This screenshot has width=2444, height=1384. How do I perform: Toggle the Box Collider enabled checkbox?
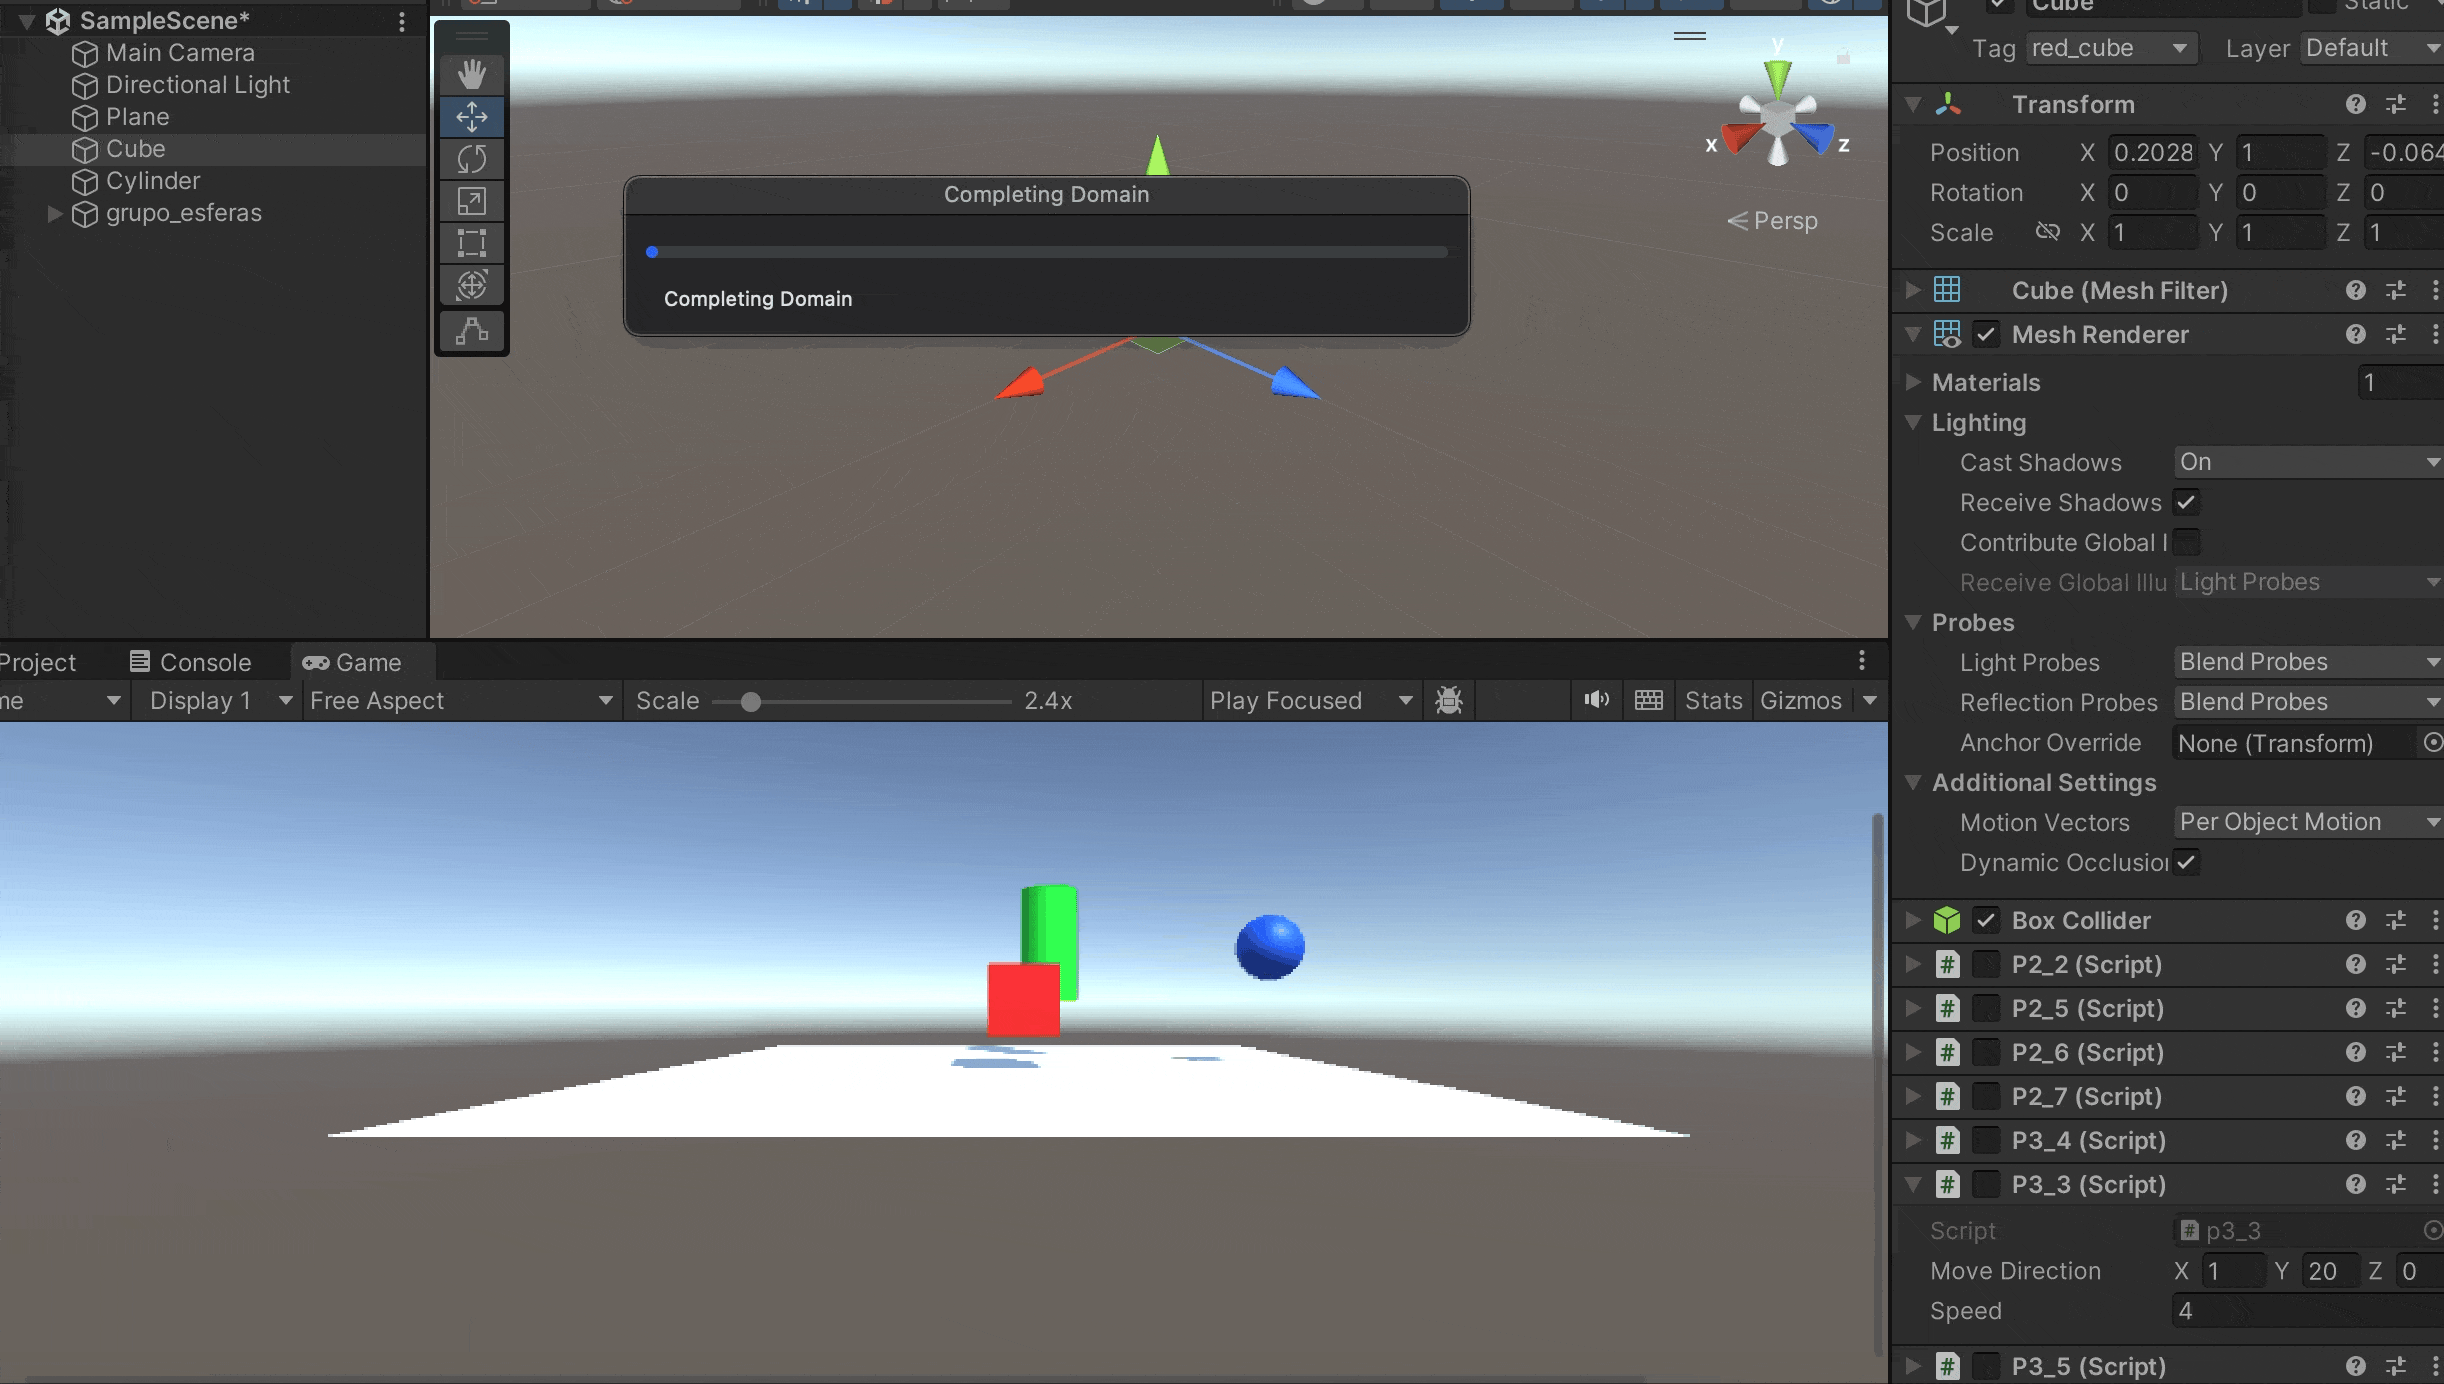[x=1986, y=920]
